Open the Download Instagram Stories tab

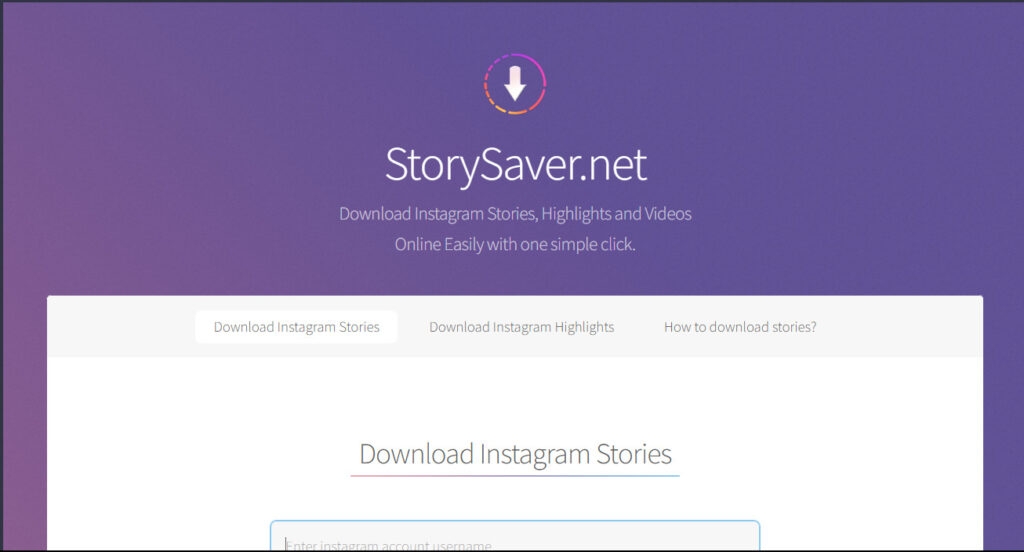[296, 327]
